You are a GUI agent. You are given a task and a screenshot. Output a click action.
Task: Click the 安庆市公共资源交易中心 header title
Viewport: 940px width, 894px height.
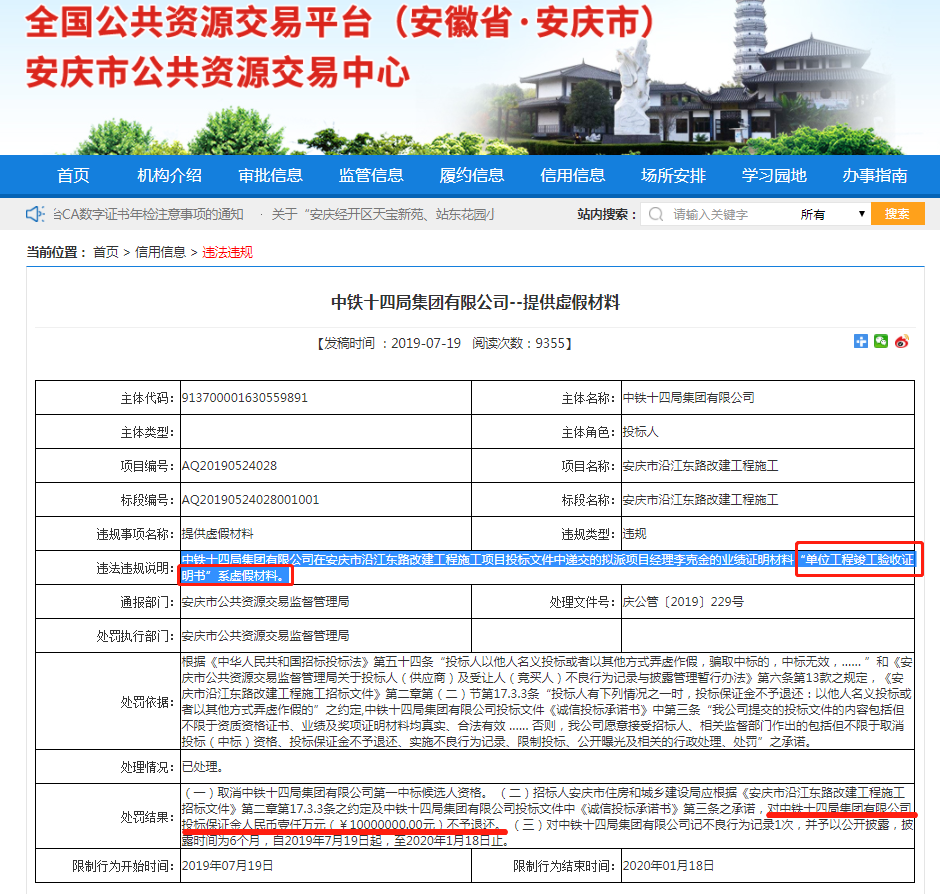[x=218, y=73]
